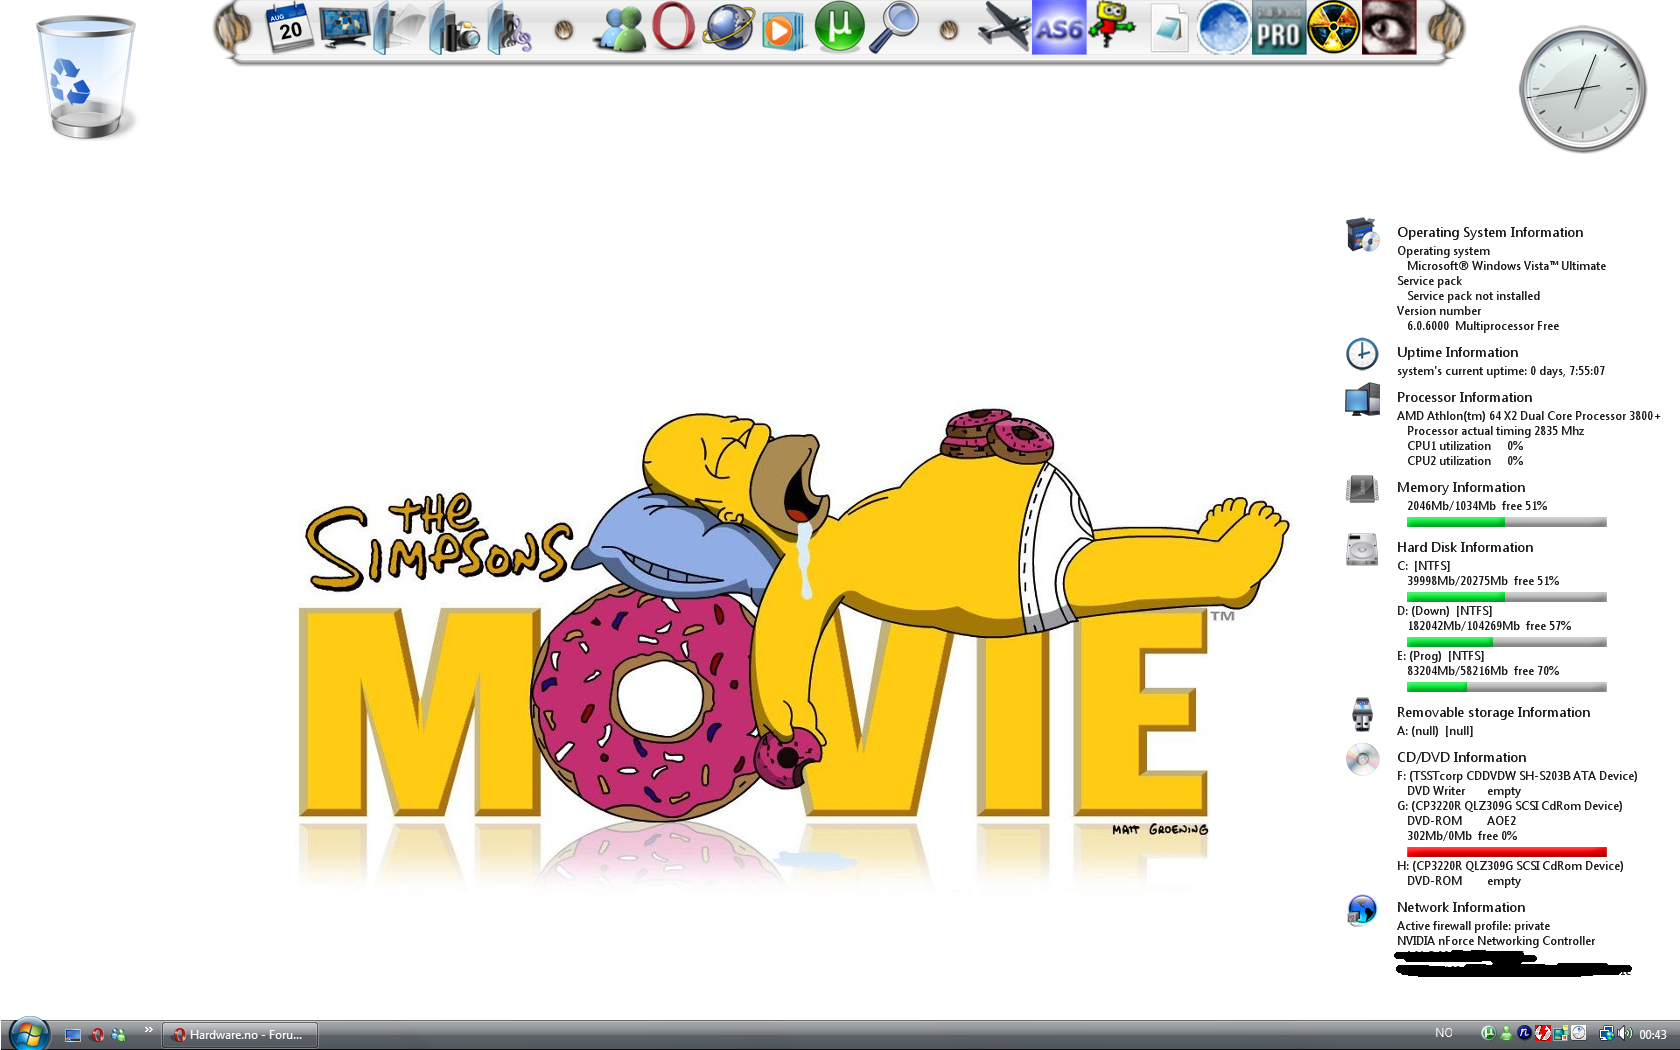Screen dimensions: 1680x1050
Task: Open the blank document icon in the dock
Action: [1168, 29]
